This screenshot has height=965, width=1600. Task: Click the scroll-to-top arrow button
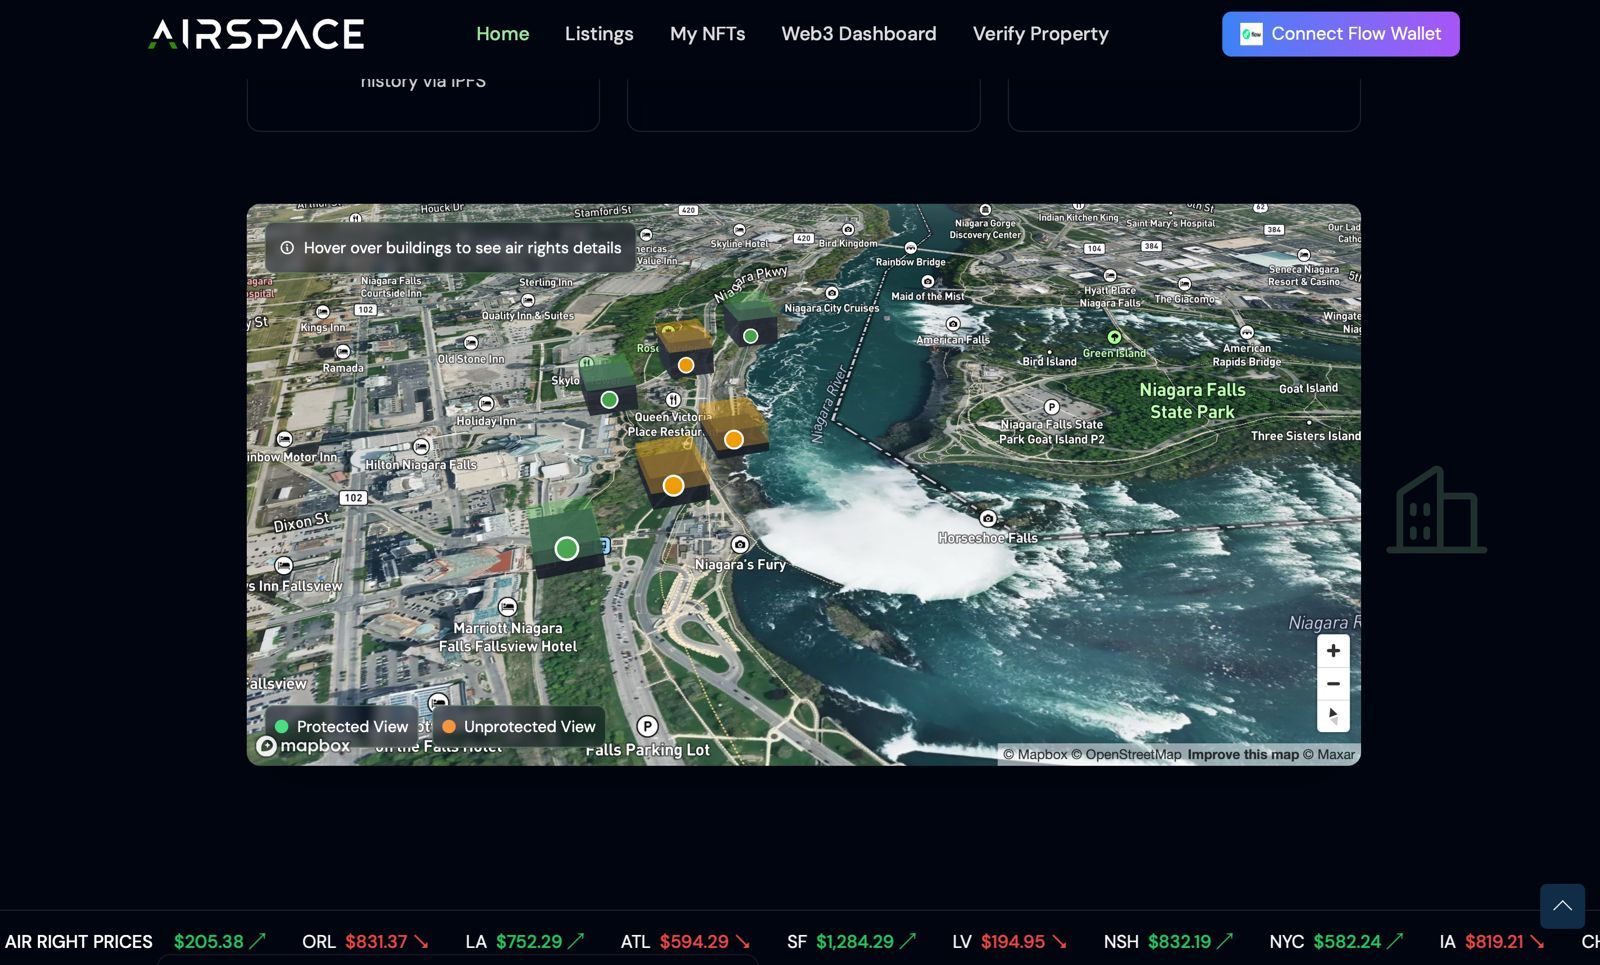click(x=1562, y=906)
